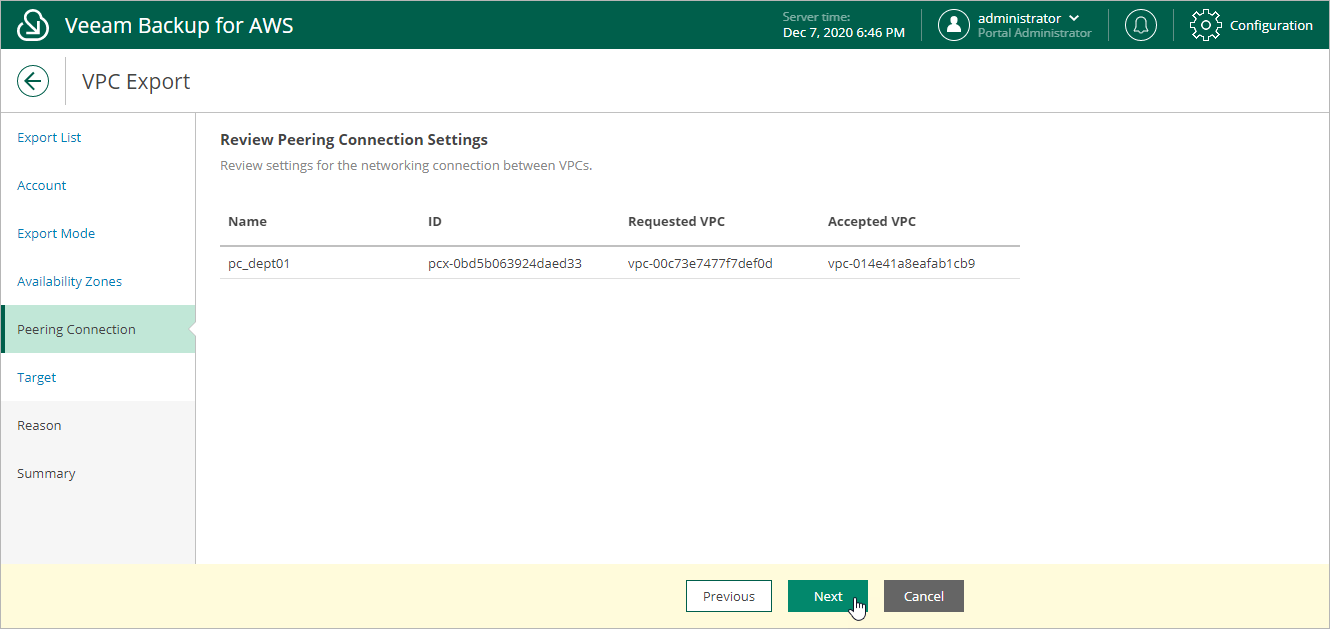This screenshot has height=629, width=1330.
Task: Click the Name column header
Action: tap(247, 221)
